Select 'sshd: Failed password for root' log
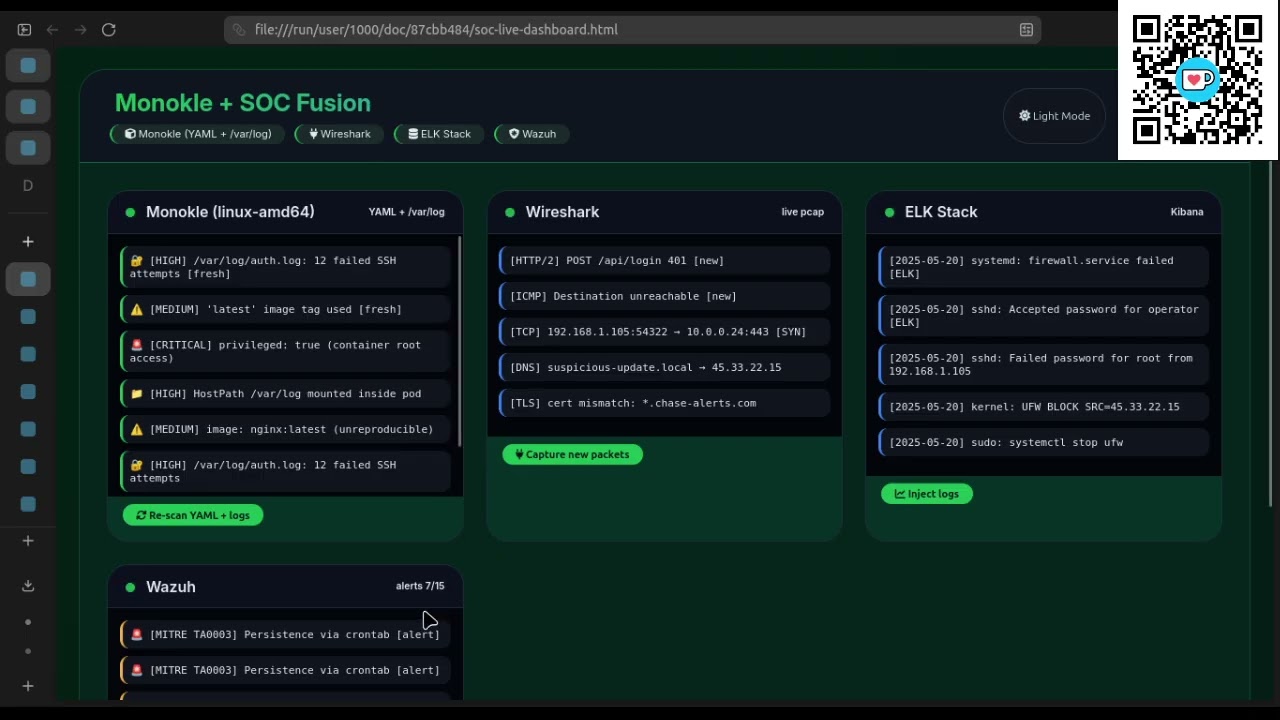 pos(1043,365)
